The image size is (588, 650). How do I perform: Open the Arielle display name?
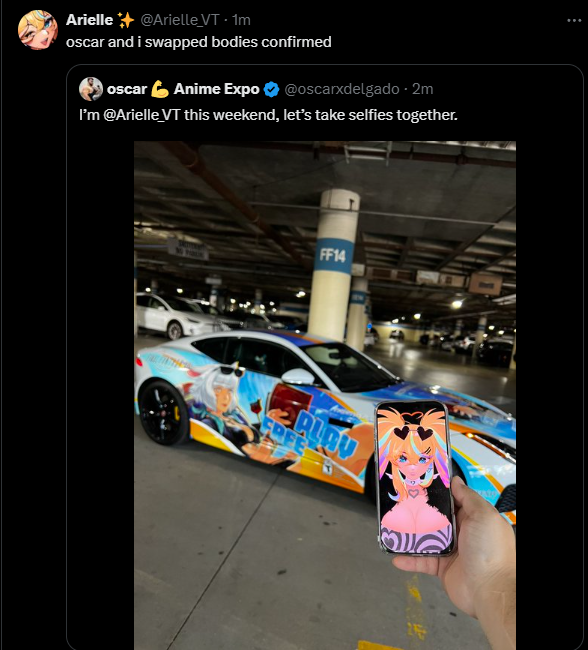pos(90,20)
